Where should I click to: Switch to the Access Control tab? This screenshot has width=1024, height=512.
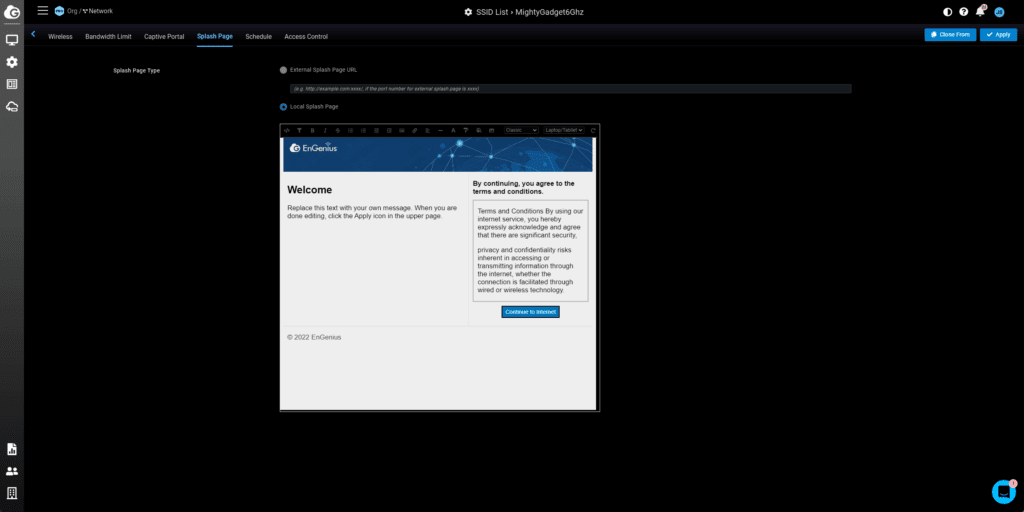[305, 36]
